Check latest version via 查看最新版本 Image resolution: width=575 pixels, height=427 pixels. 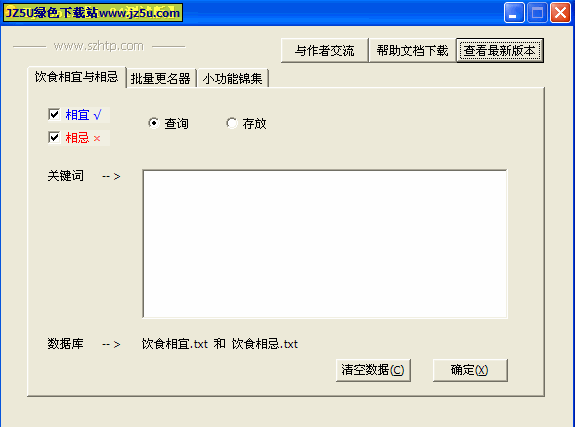[x=499, y=51]
